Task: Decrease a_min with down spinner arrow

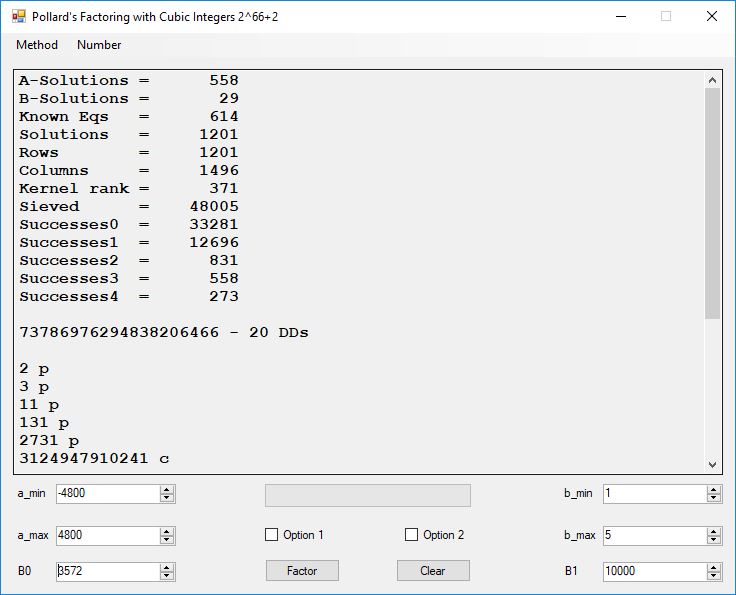Action: coord(167,498)
